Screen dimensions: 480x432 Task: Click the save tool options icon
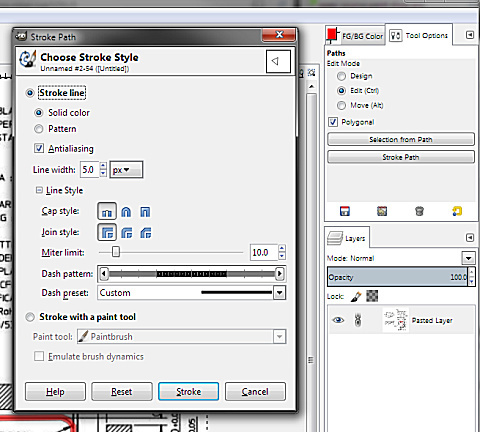(345, 211)
